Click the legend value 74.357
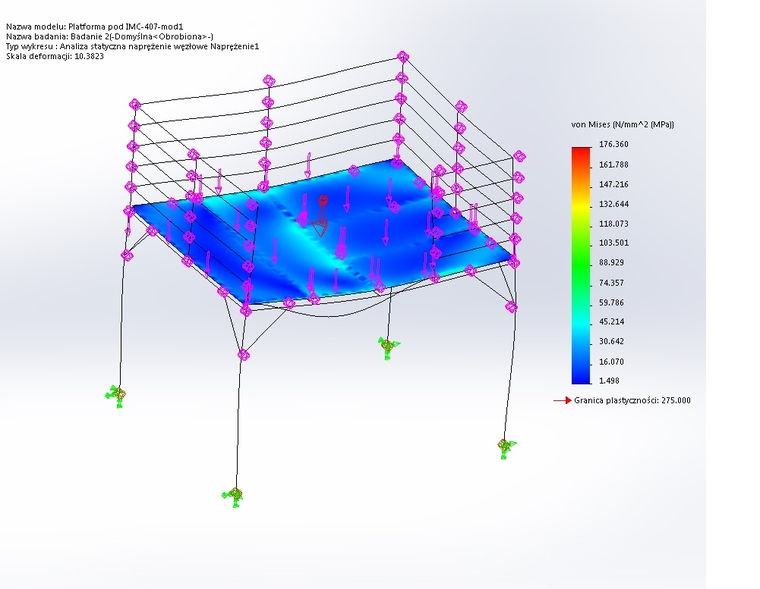This screenshot has height=589, width=760. [612, 283]
